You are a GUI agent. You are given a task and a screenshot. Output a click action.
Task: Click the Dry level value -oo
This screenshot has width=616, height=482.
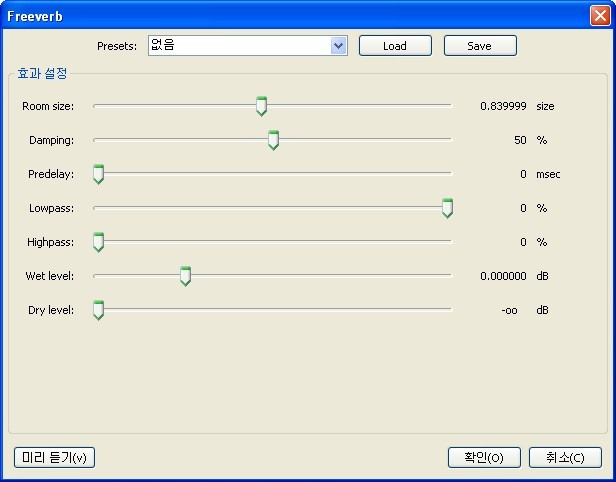click(510, 310)
